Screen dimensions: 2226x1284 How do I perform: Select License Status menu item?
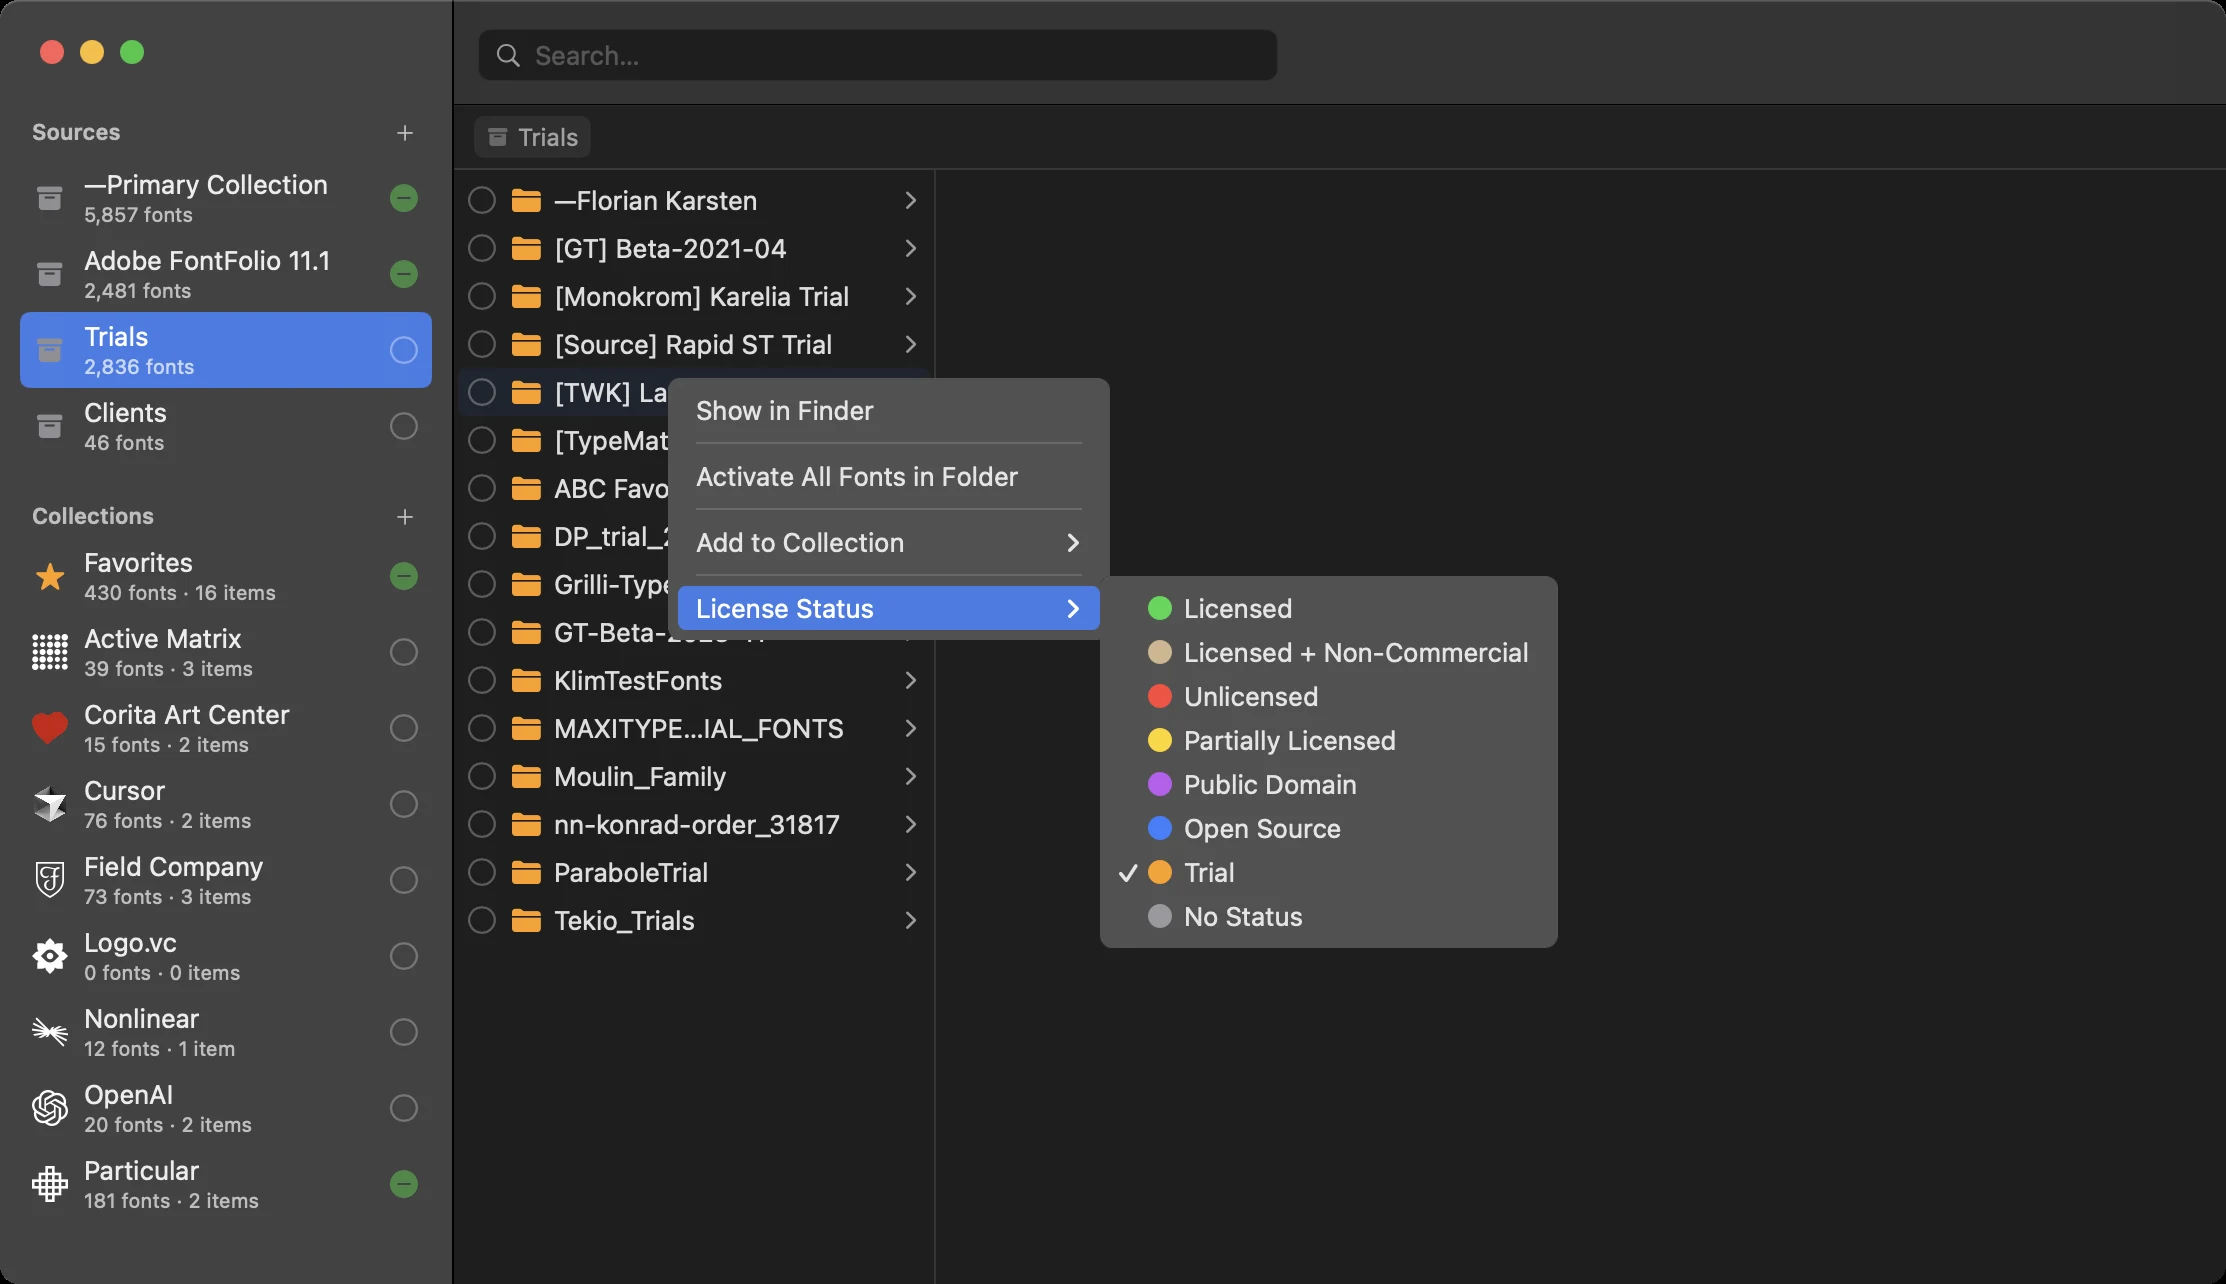pyautogui.click(x=889, y=608)
